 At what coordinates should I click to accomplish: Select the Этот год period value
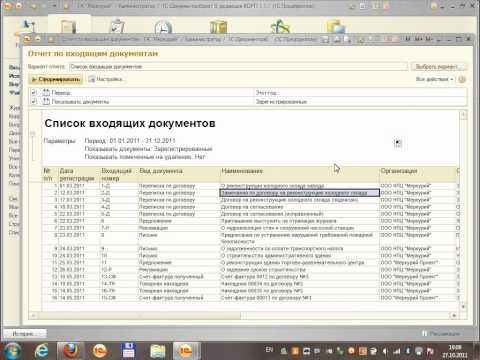point(266,92)
